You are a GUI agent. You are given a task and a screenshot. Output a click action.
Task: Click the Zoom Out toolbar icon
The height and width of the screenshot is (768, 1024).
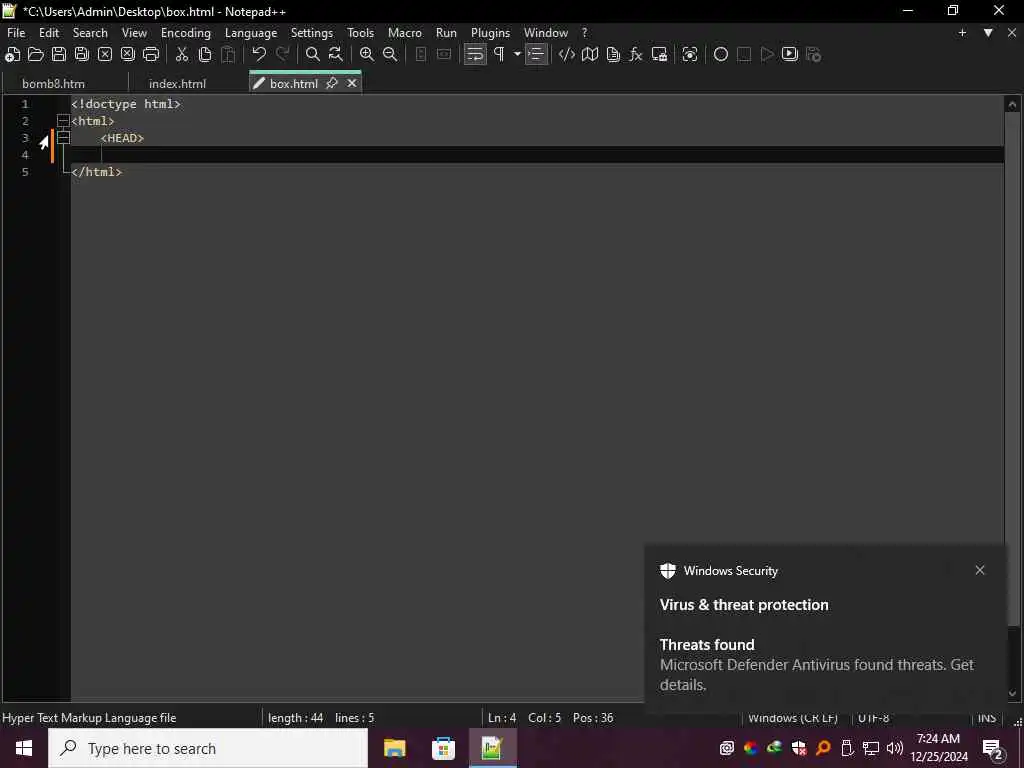point(390,55)
